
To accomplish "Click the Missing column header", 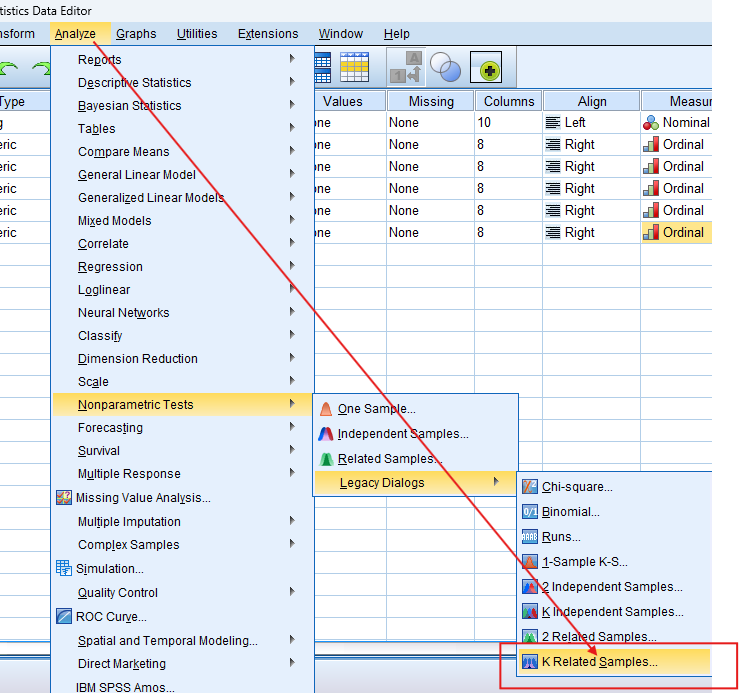I will [431, 101].
